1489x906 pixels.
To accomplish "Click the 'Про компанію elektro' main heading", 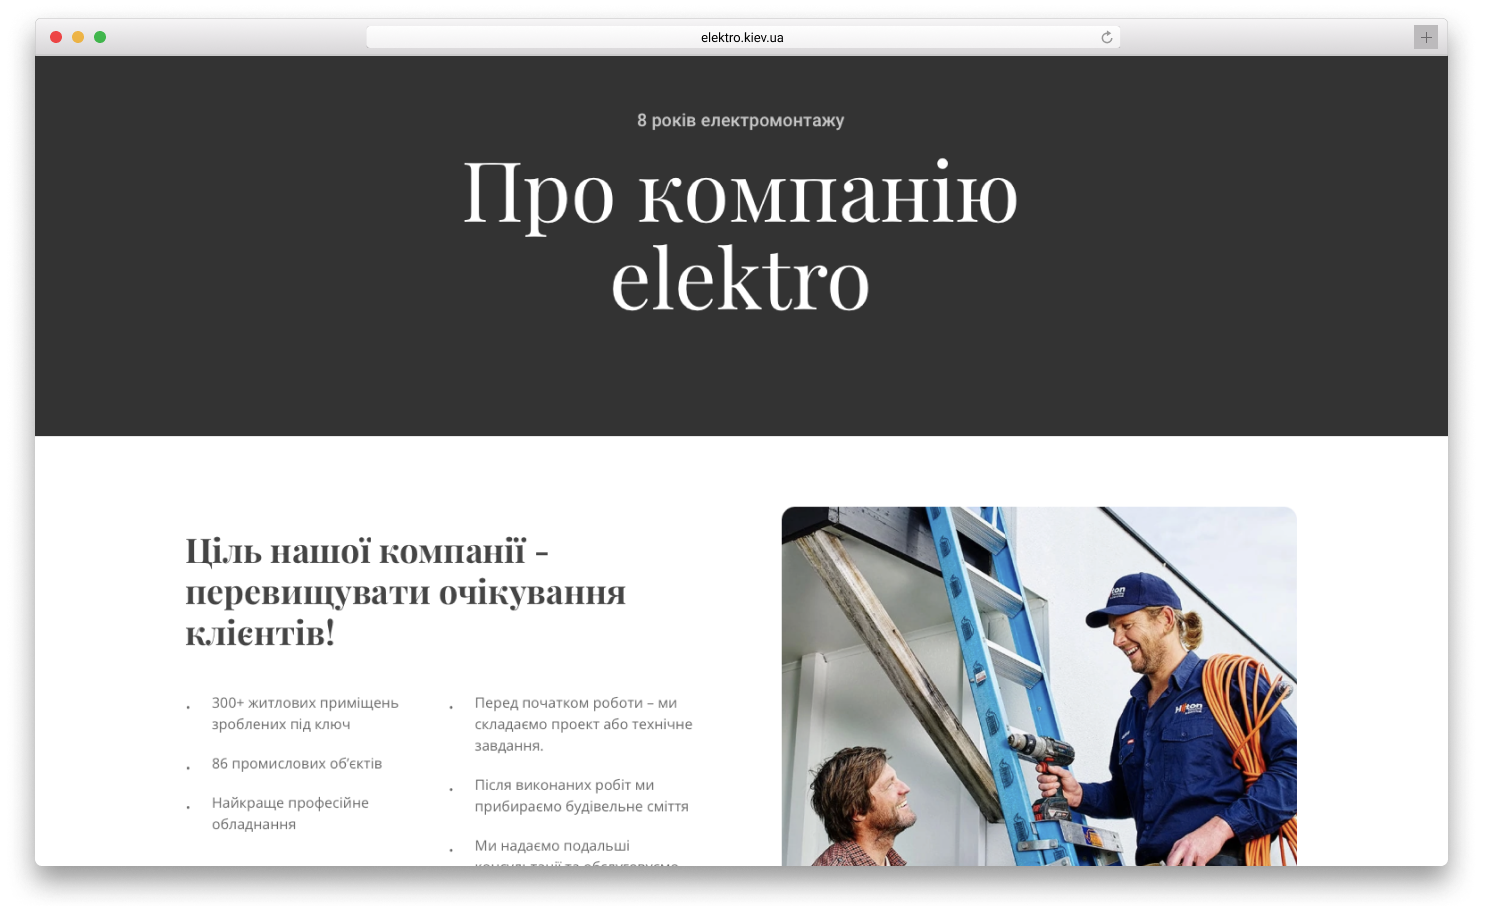I will (740, 235).
